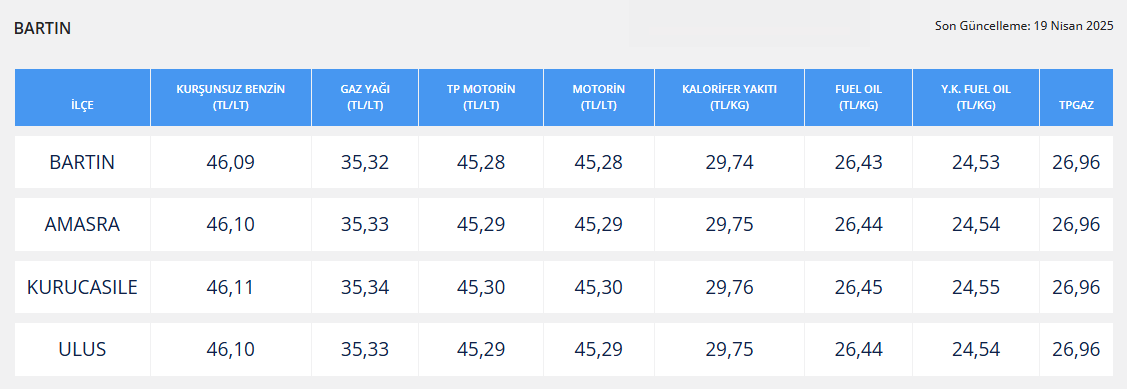This screenshot has width=1127, height=389.
Task: Select the KURŞUNSUZ BENZİN column header
Action: pyautogui.click(x=231, y=98)
